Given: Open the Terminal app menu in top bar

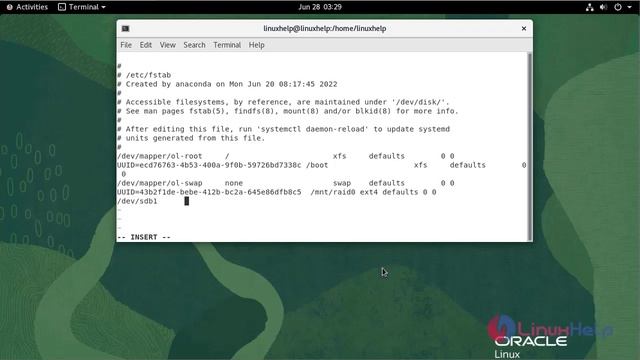Looking at the screenshot, I should [82, 7].
